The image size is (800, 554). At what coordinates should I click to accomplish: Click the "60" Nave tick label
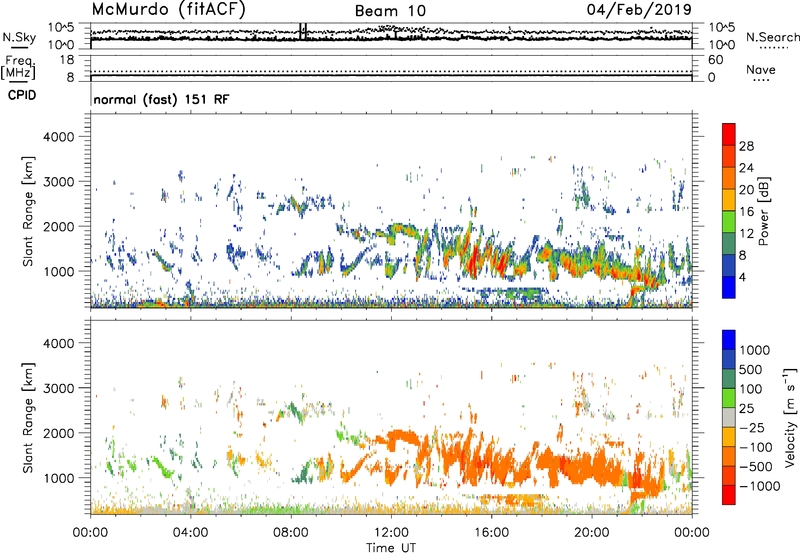tap(716, 60)
